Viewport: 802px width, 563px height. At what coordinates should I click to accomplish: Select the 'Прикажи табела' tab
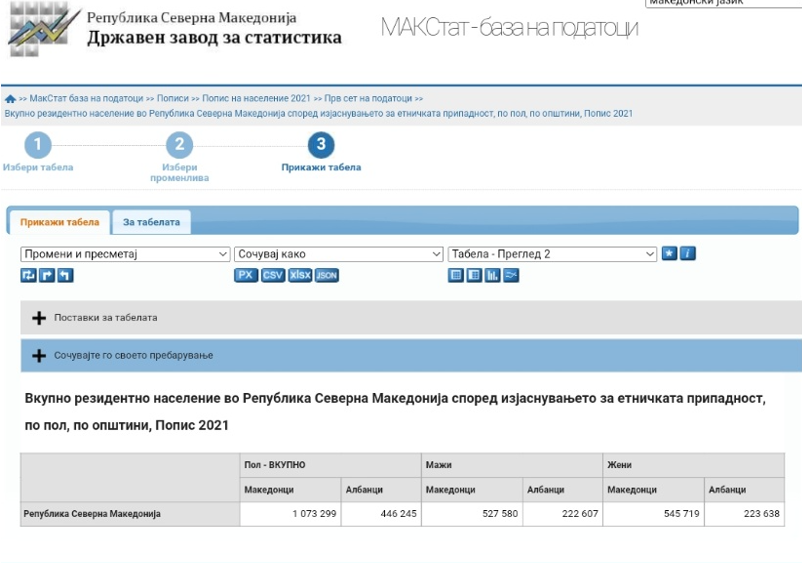pyautogui.click(x=60, y=222)
